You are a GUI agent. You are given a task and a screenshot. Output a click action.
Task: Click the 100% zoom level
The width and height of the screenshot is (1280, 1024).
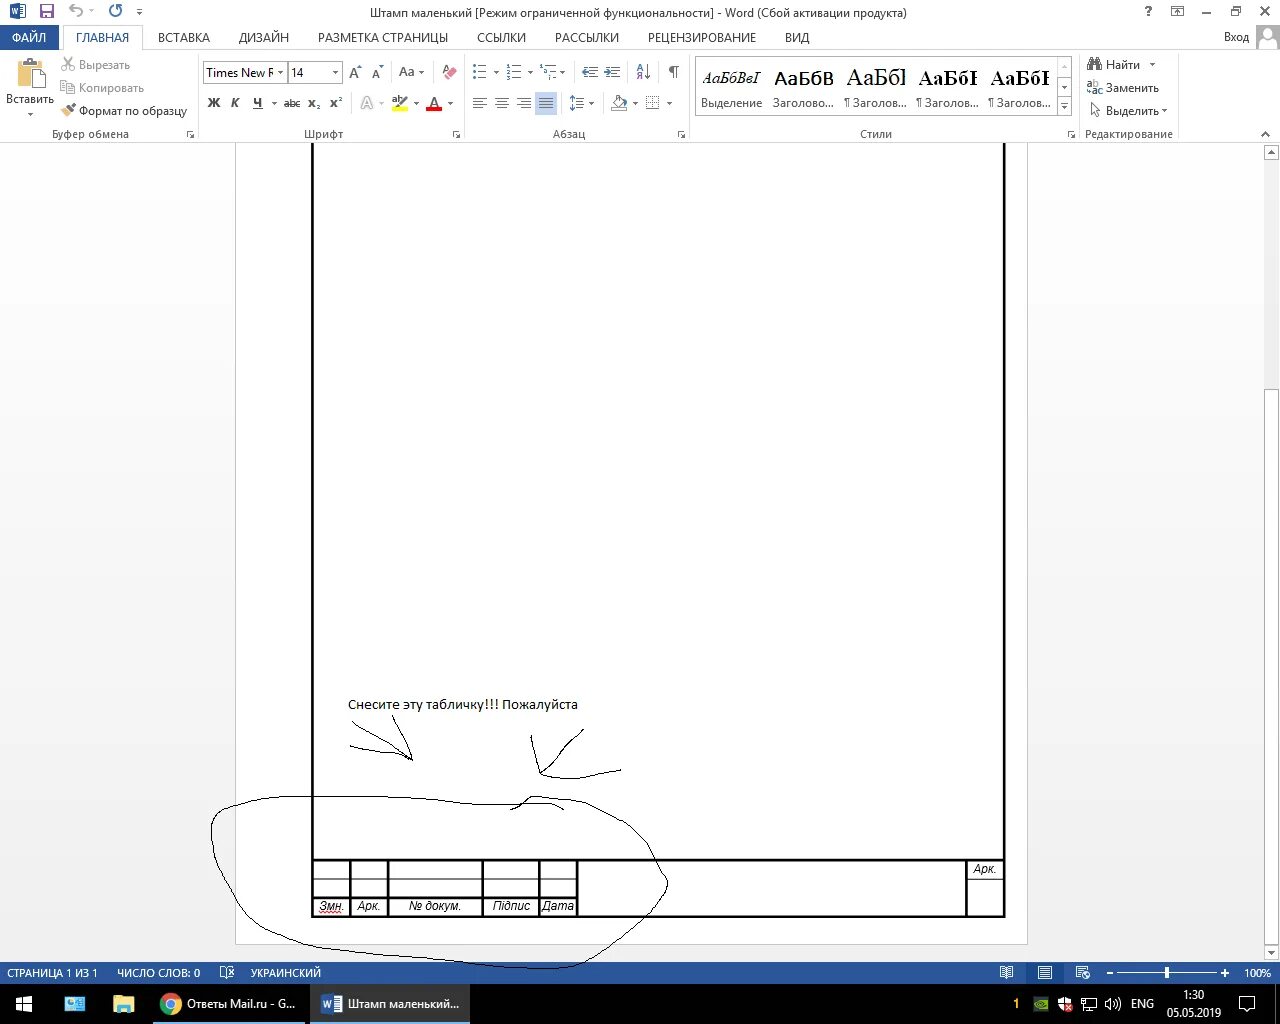point(1257,973)
